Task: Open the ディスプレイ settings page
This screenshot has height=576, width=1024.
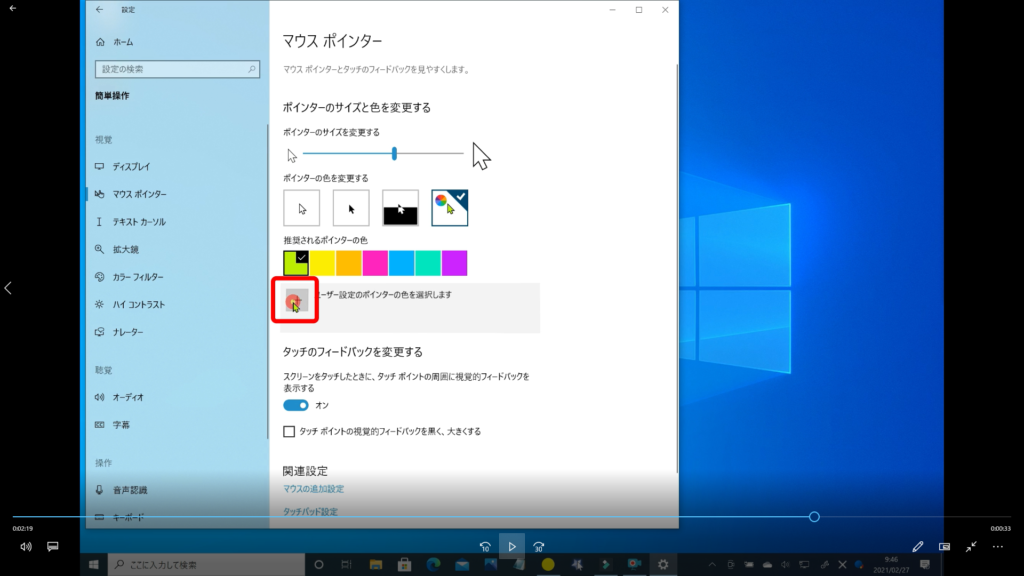Action: (x=130, y=166)
